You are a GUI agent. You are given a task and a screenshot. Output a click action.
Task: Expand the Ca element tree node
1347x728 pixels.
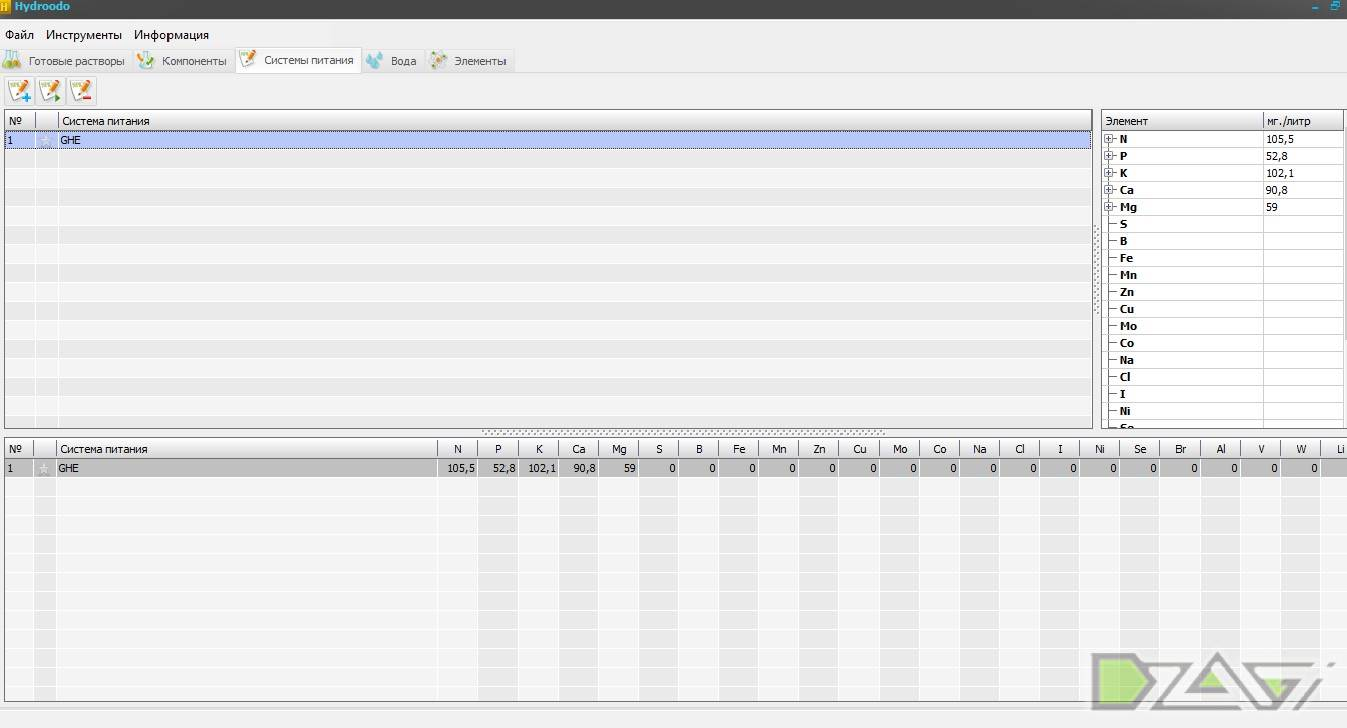[x=1109, y=190]
